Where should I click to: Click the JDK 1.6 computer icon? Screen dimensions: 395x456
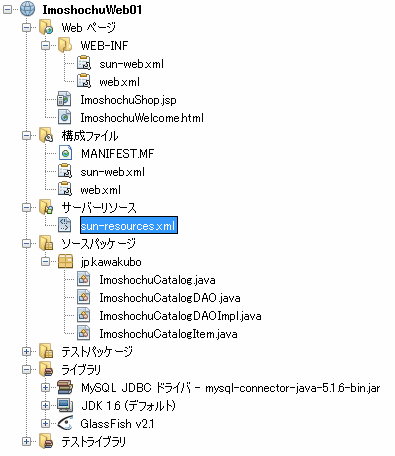[x=65, y=405]
